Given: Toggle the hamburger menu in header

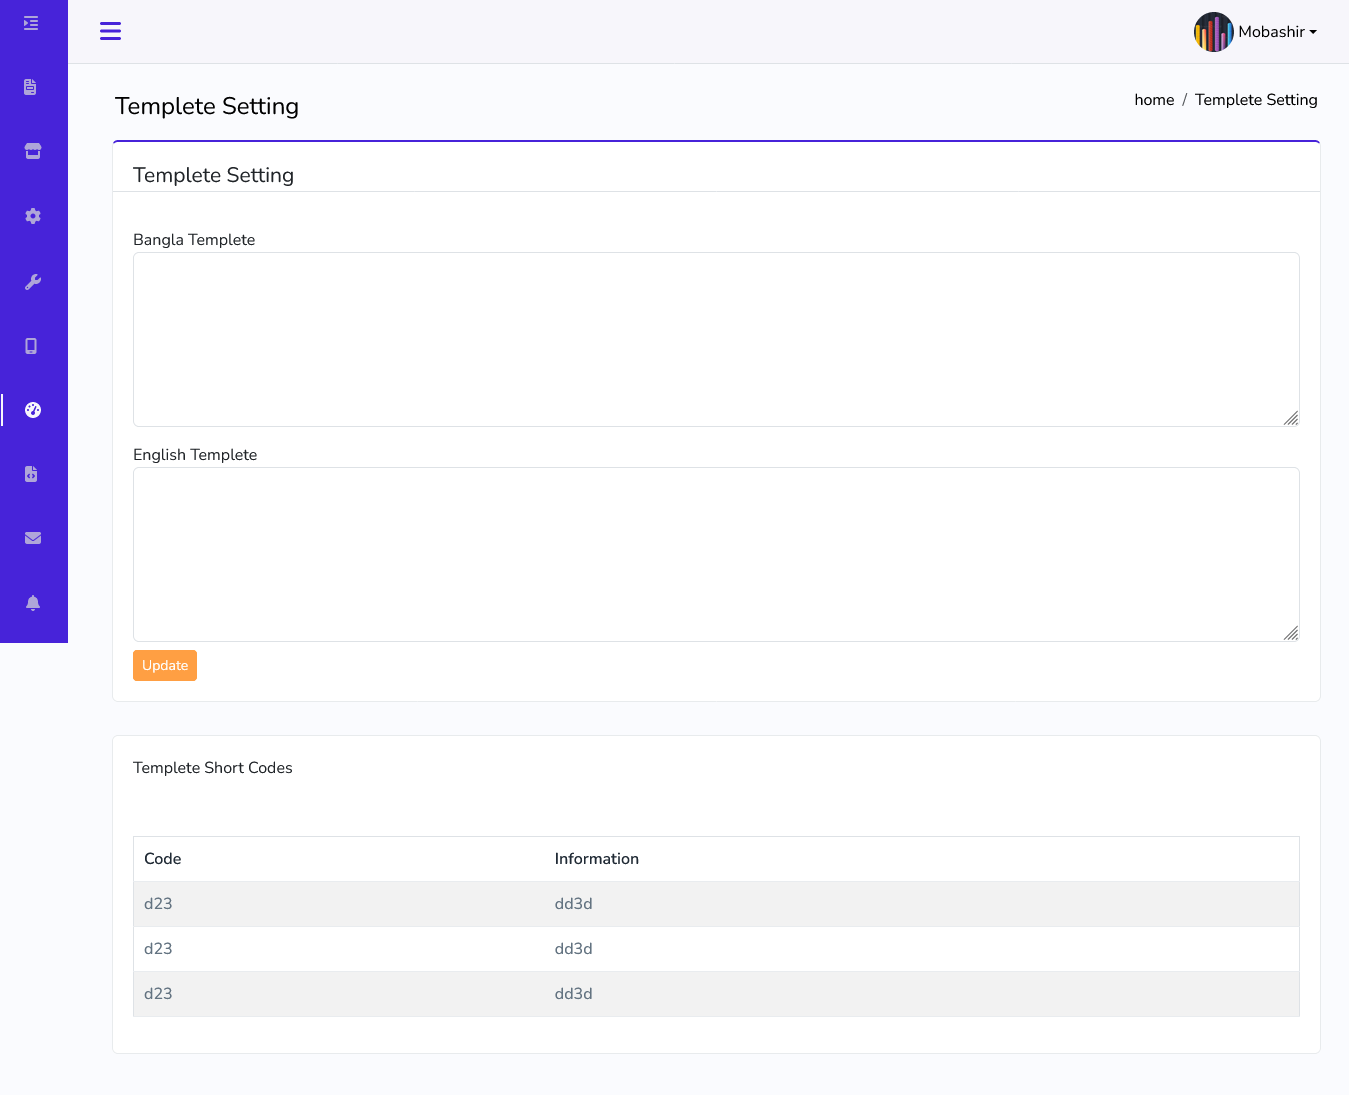Looking at the screenshot, I should [x=110, y=31].
